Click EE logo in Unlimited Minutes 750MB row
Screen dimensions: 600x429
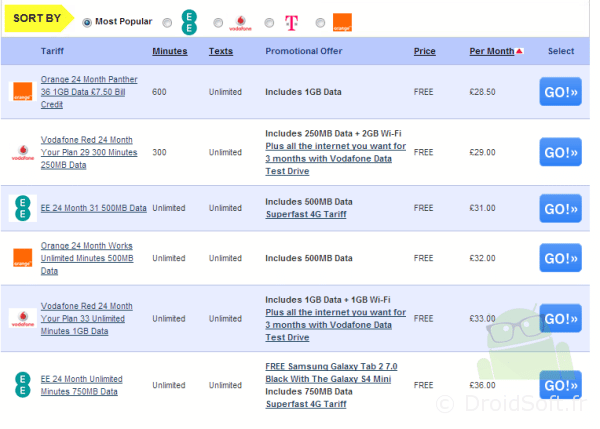tap(23, 385)
